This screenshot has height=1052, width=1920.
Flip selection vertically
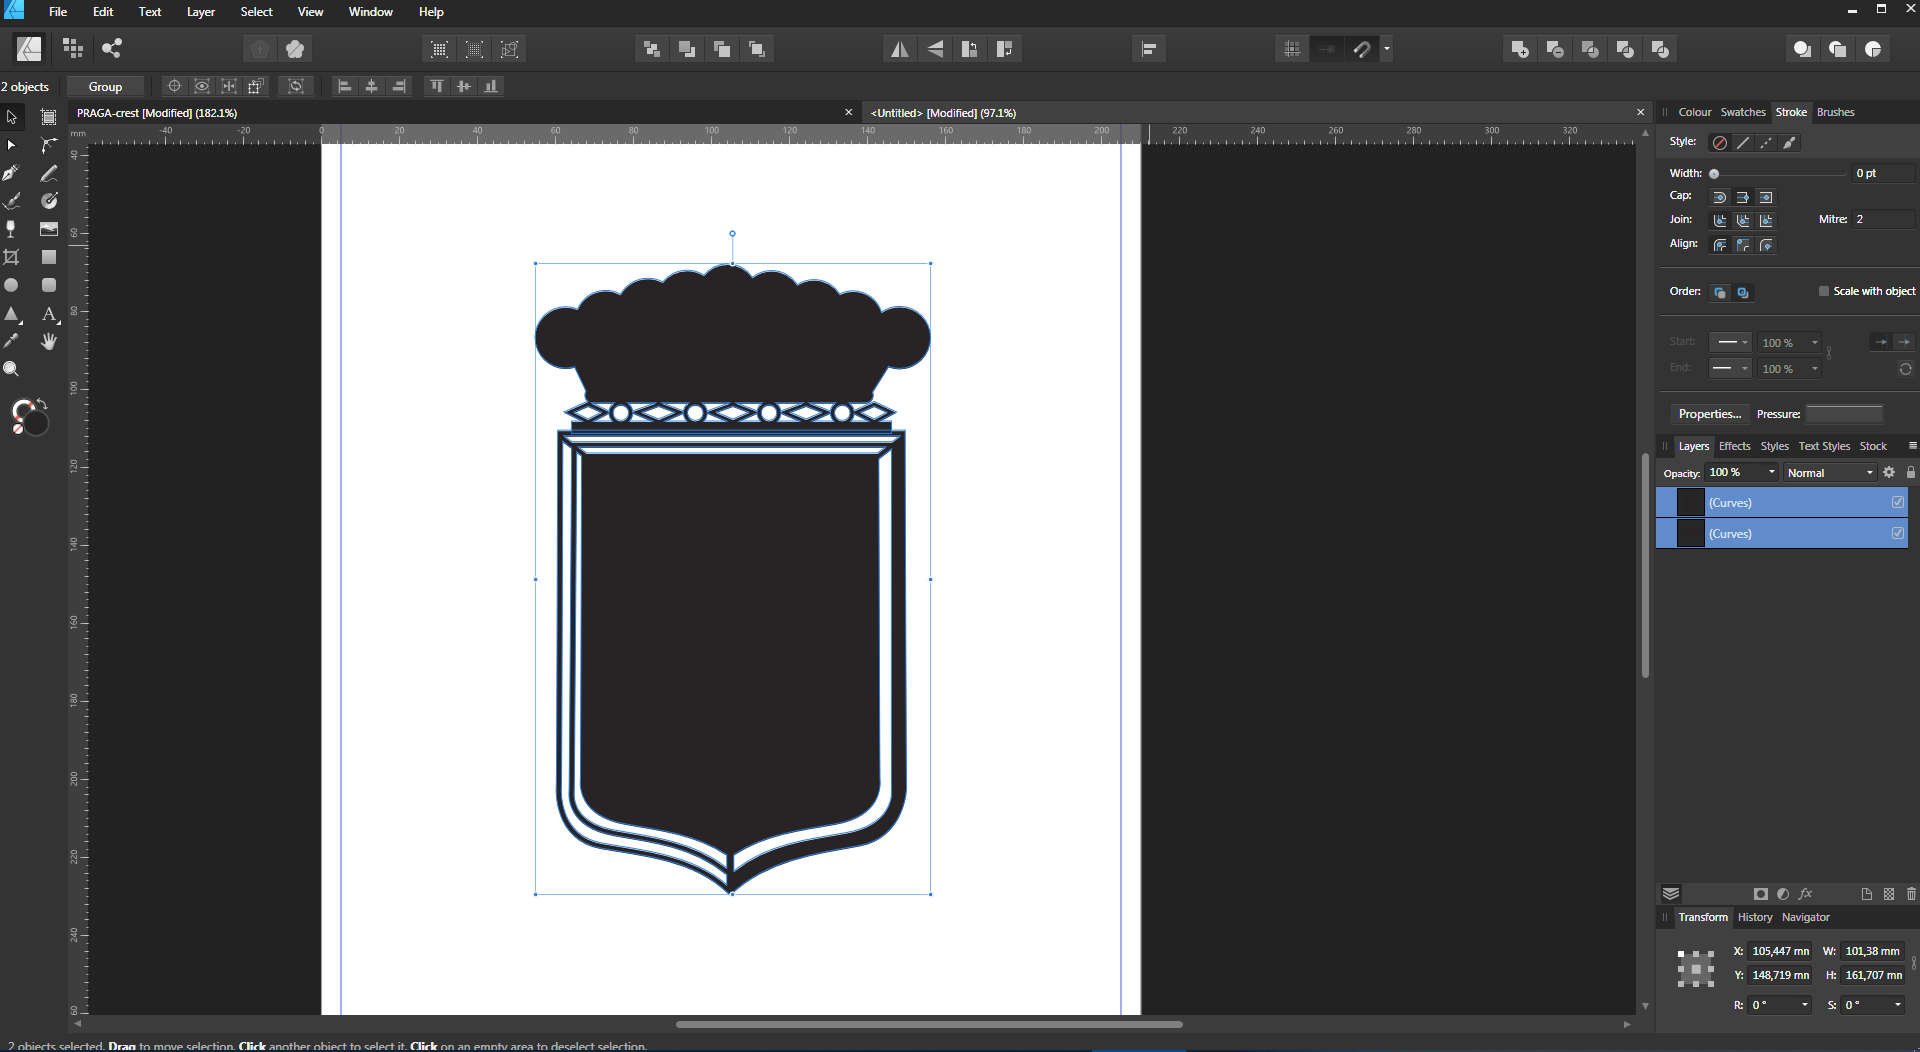point(935,49)
